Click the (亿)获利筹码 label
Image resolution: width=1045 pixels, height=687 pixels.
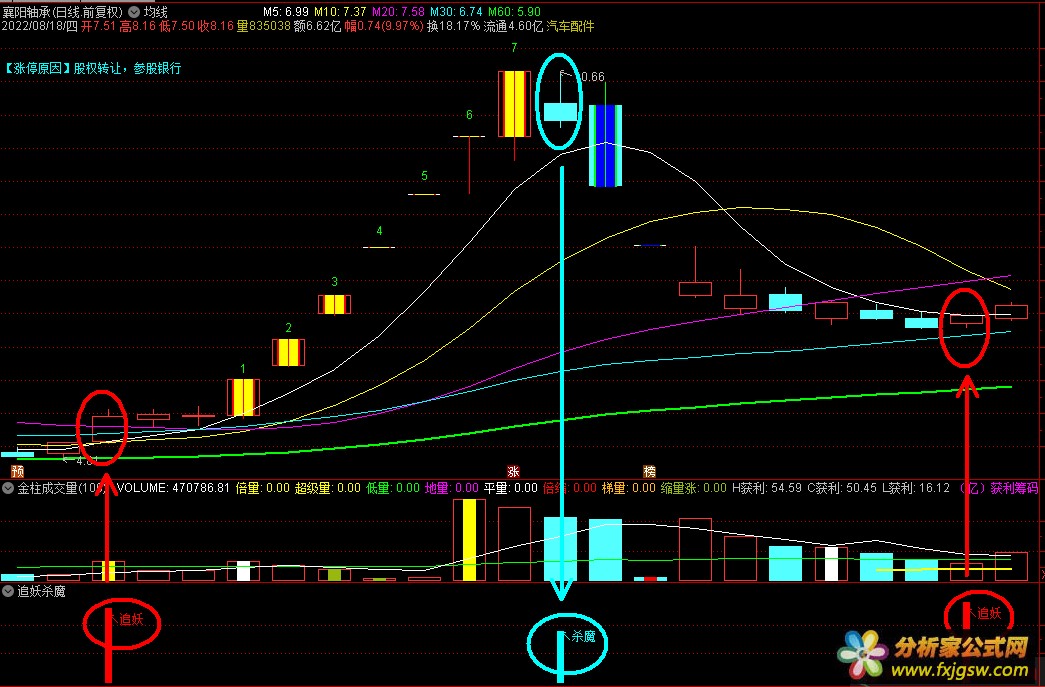[x=998, y=488]
